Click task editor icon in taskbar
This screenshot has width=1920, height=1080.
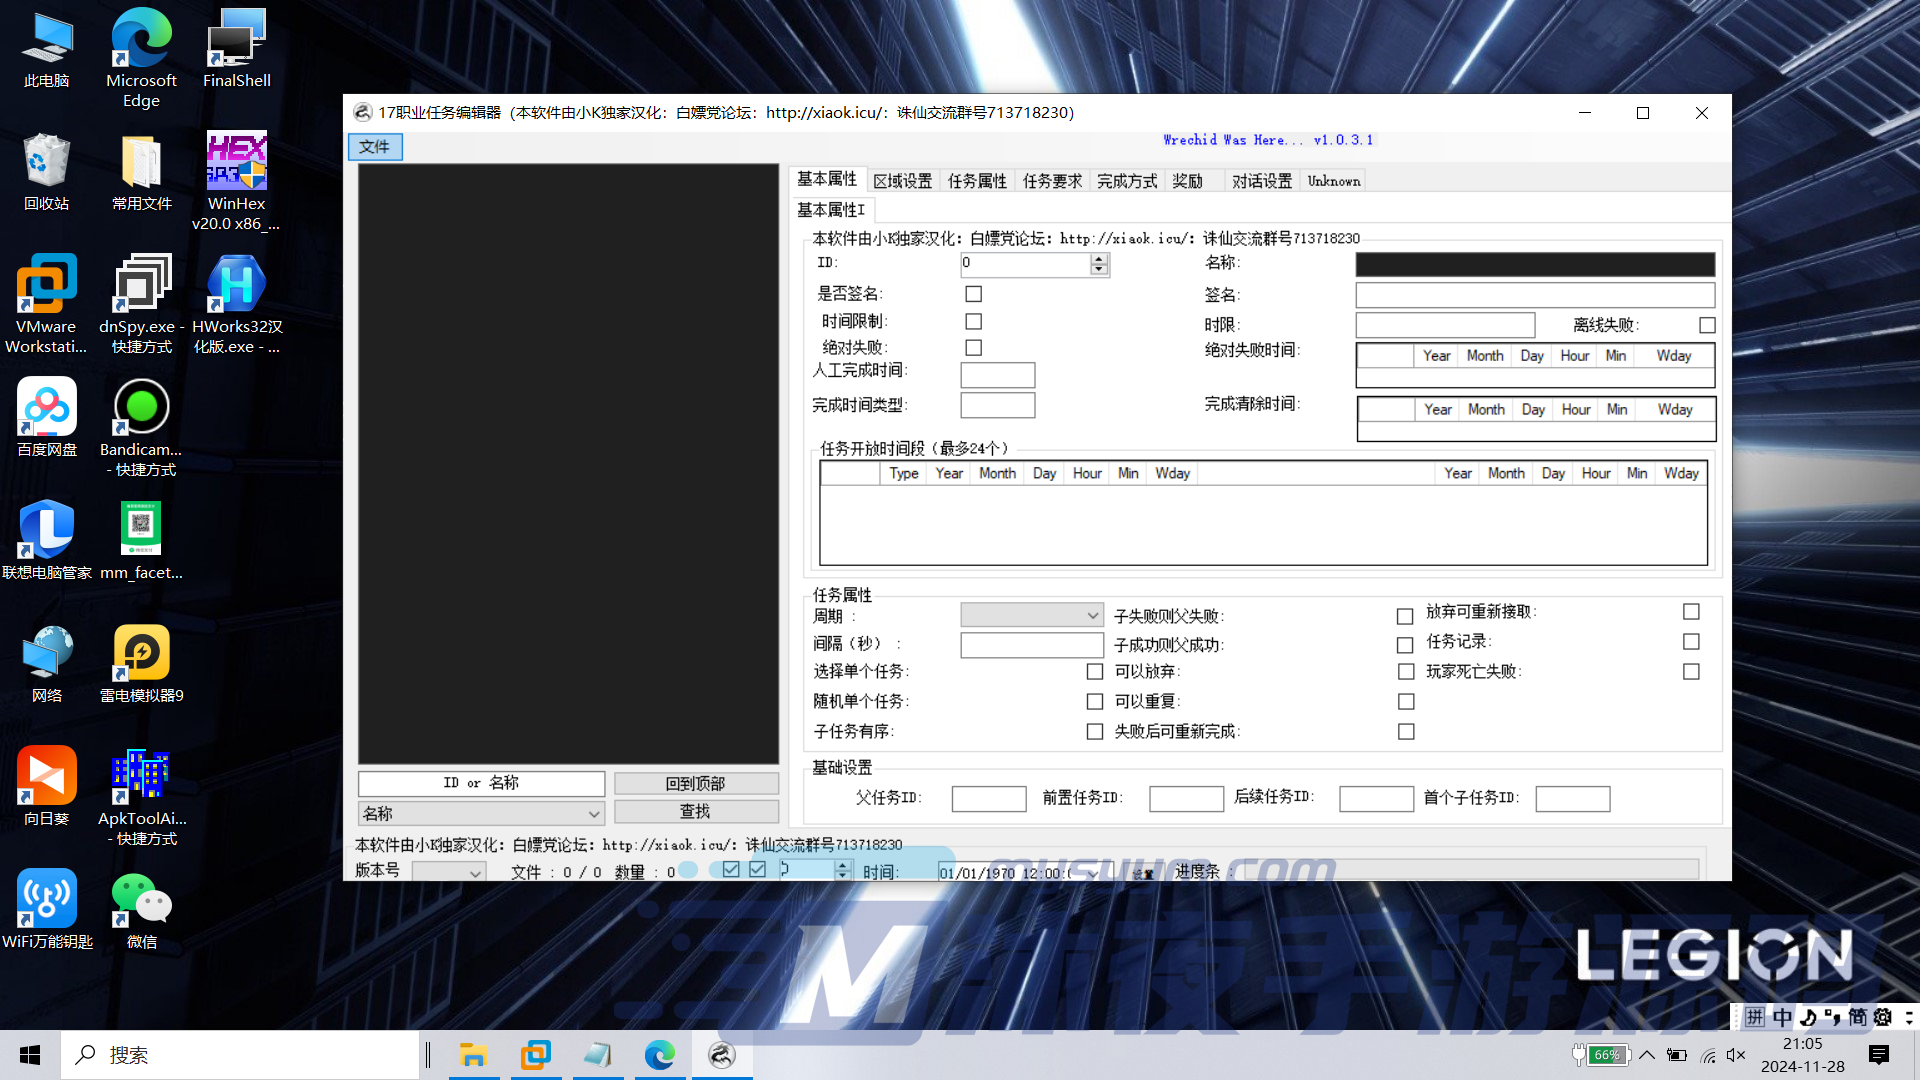tap(721, 1055)
